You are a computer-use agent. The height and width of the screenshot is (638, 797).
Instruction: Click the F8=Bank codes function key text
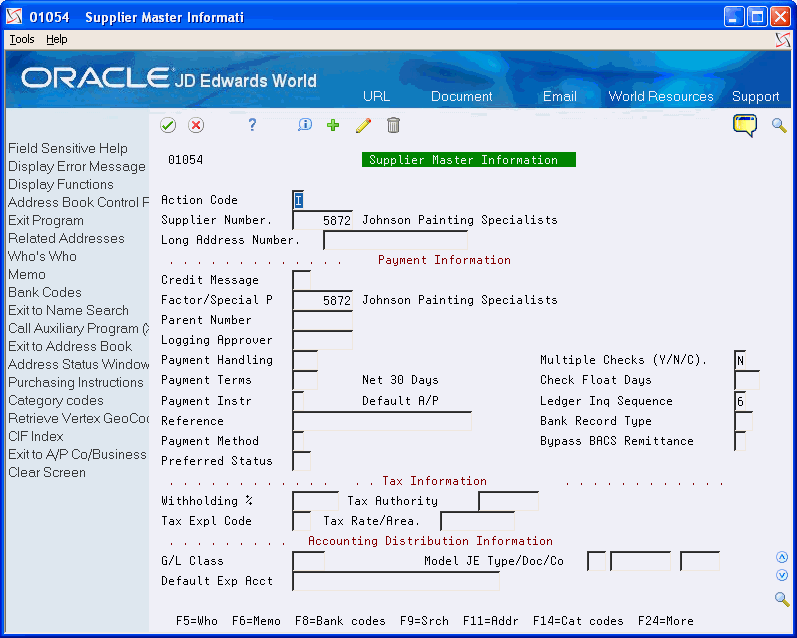340,621
